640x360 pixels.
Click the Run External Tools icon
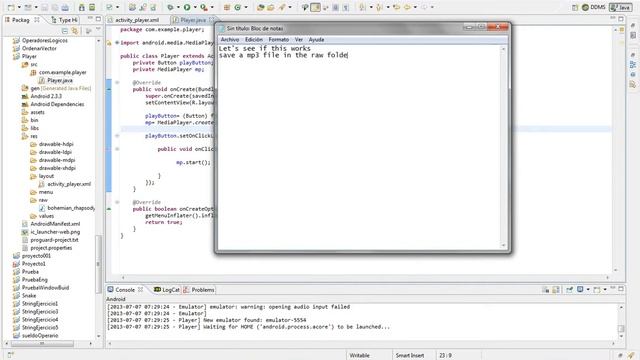point(204,7)
